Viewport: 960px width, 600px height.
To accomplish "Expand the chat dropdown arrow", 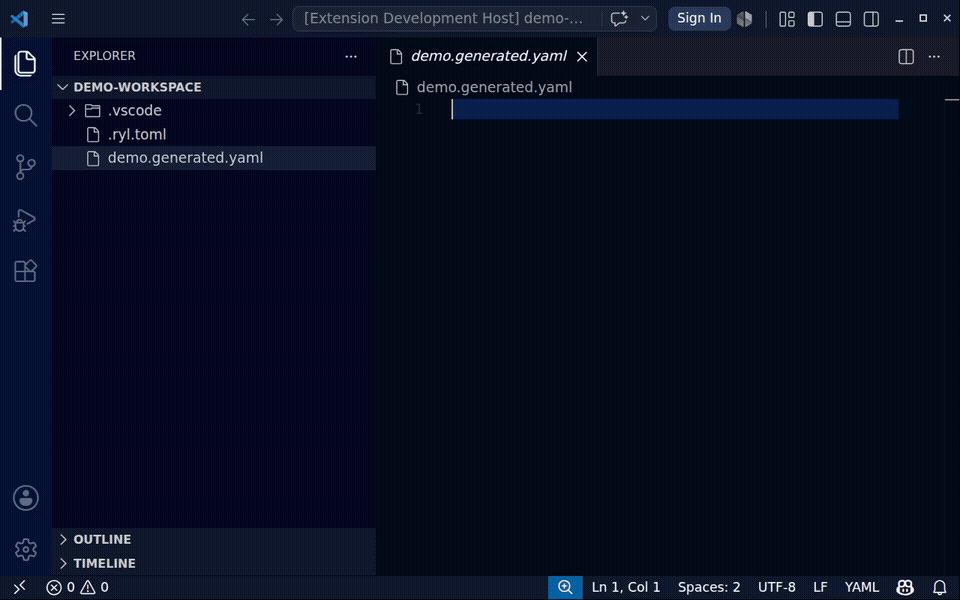I will click(645, 18).
